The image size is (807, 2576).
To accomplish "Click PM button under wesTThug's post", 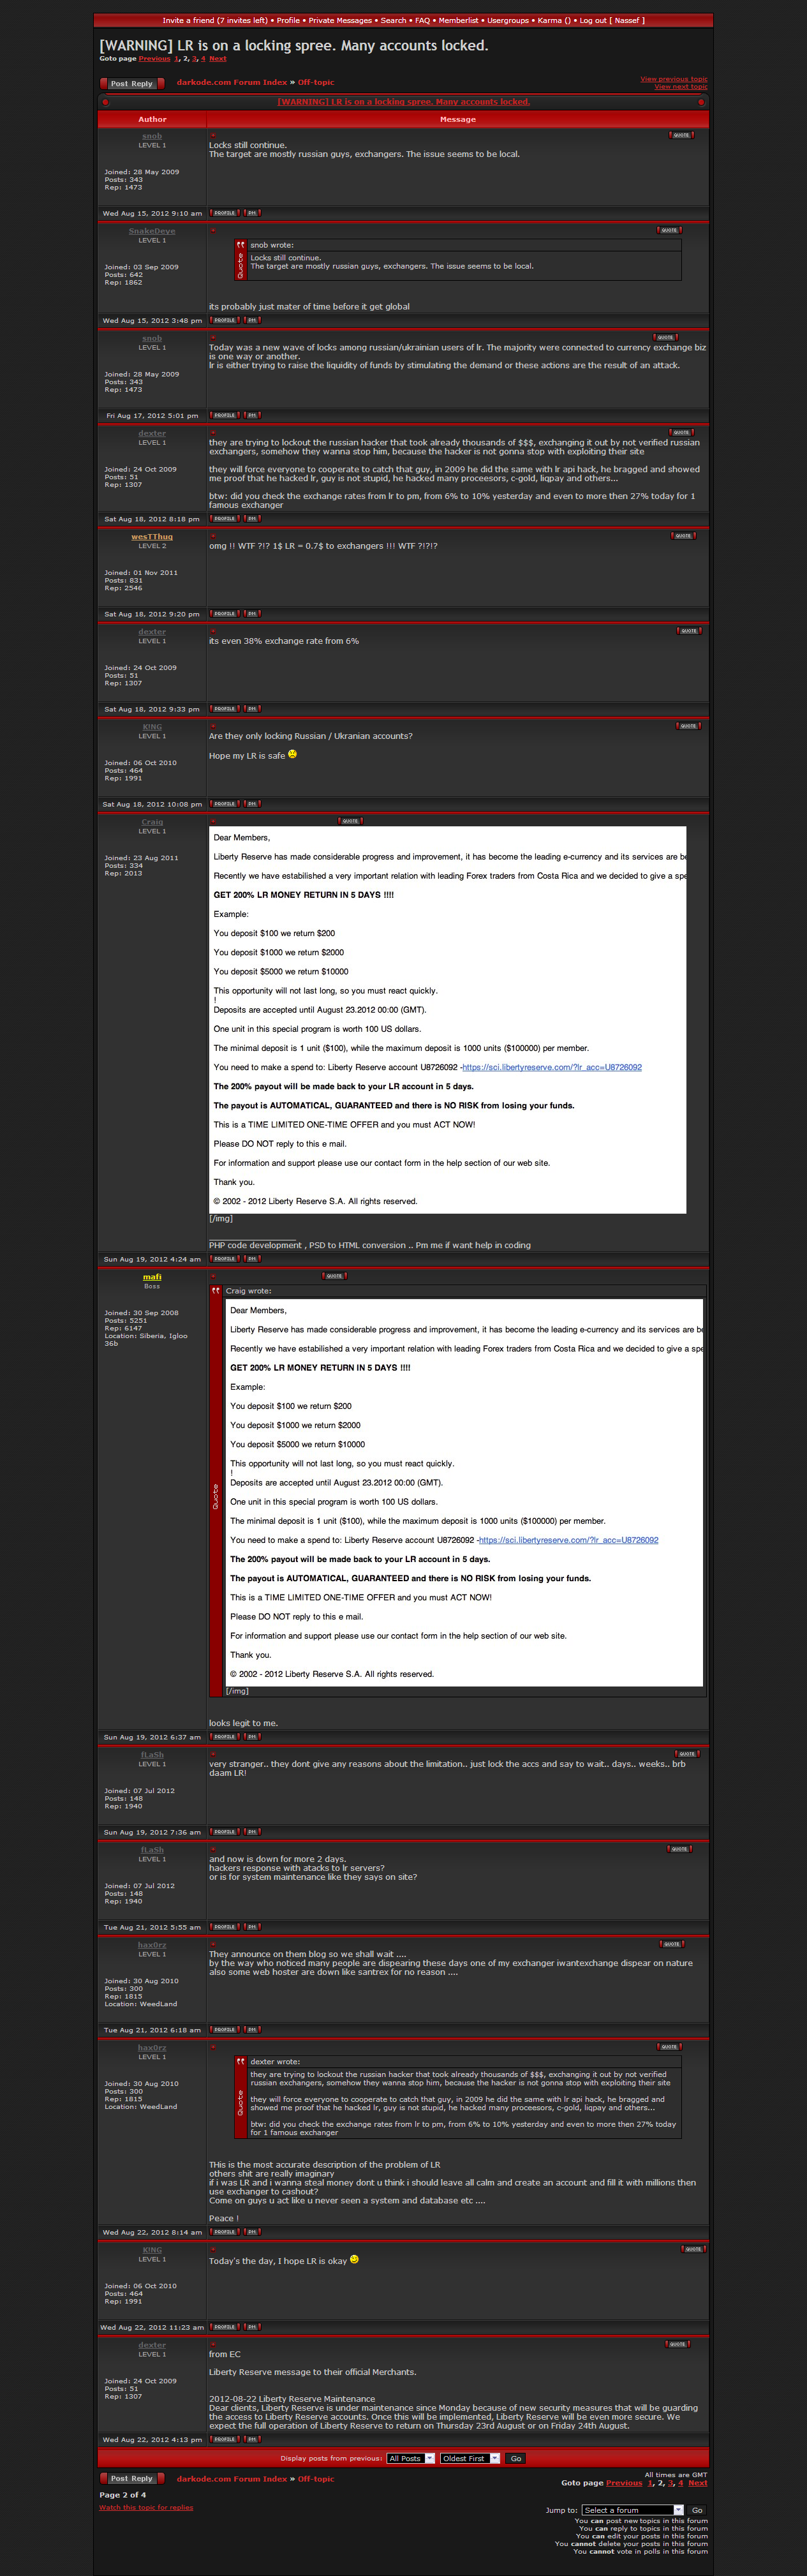I will (x=252, y=614).
